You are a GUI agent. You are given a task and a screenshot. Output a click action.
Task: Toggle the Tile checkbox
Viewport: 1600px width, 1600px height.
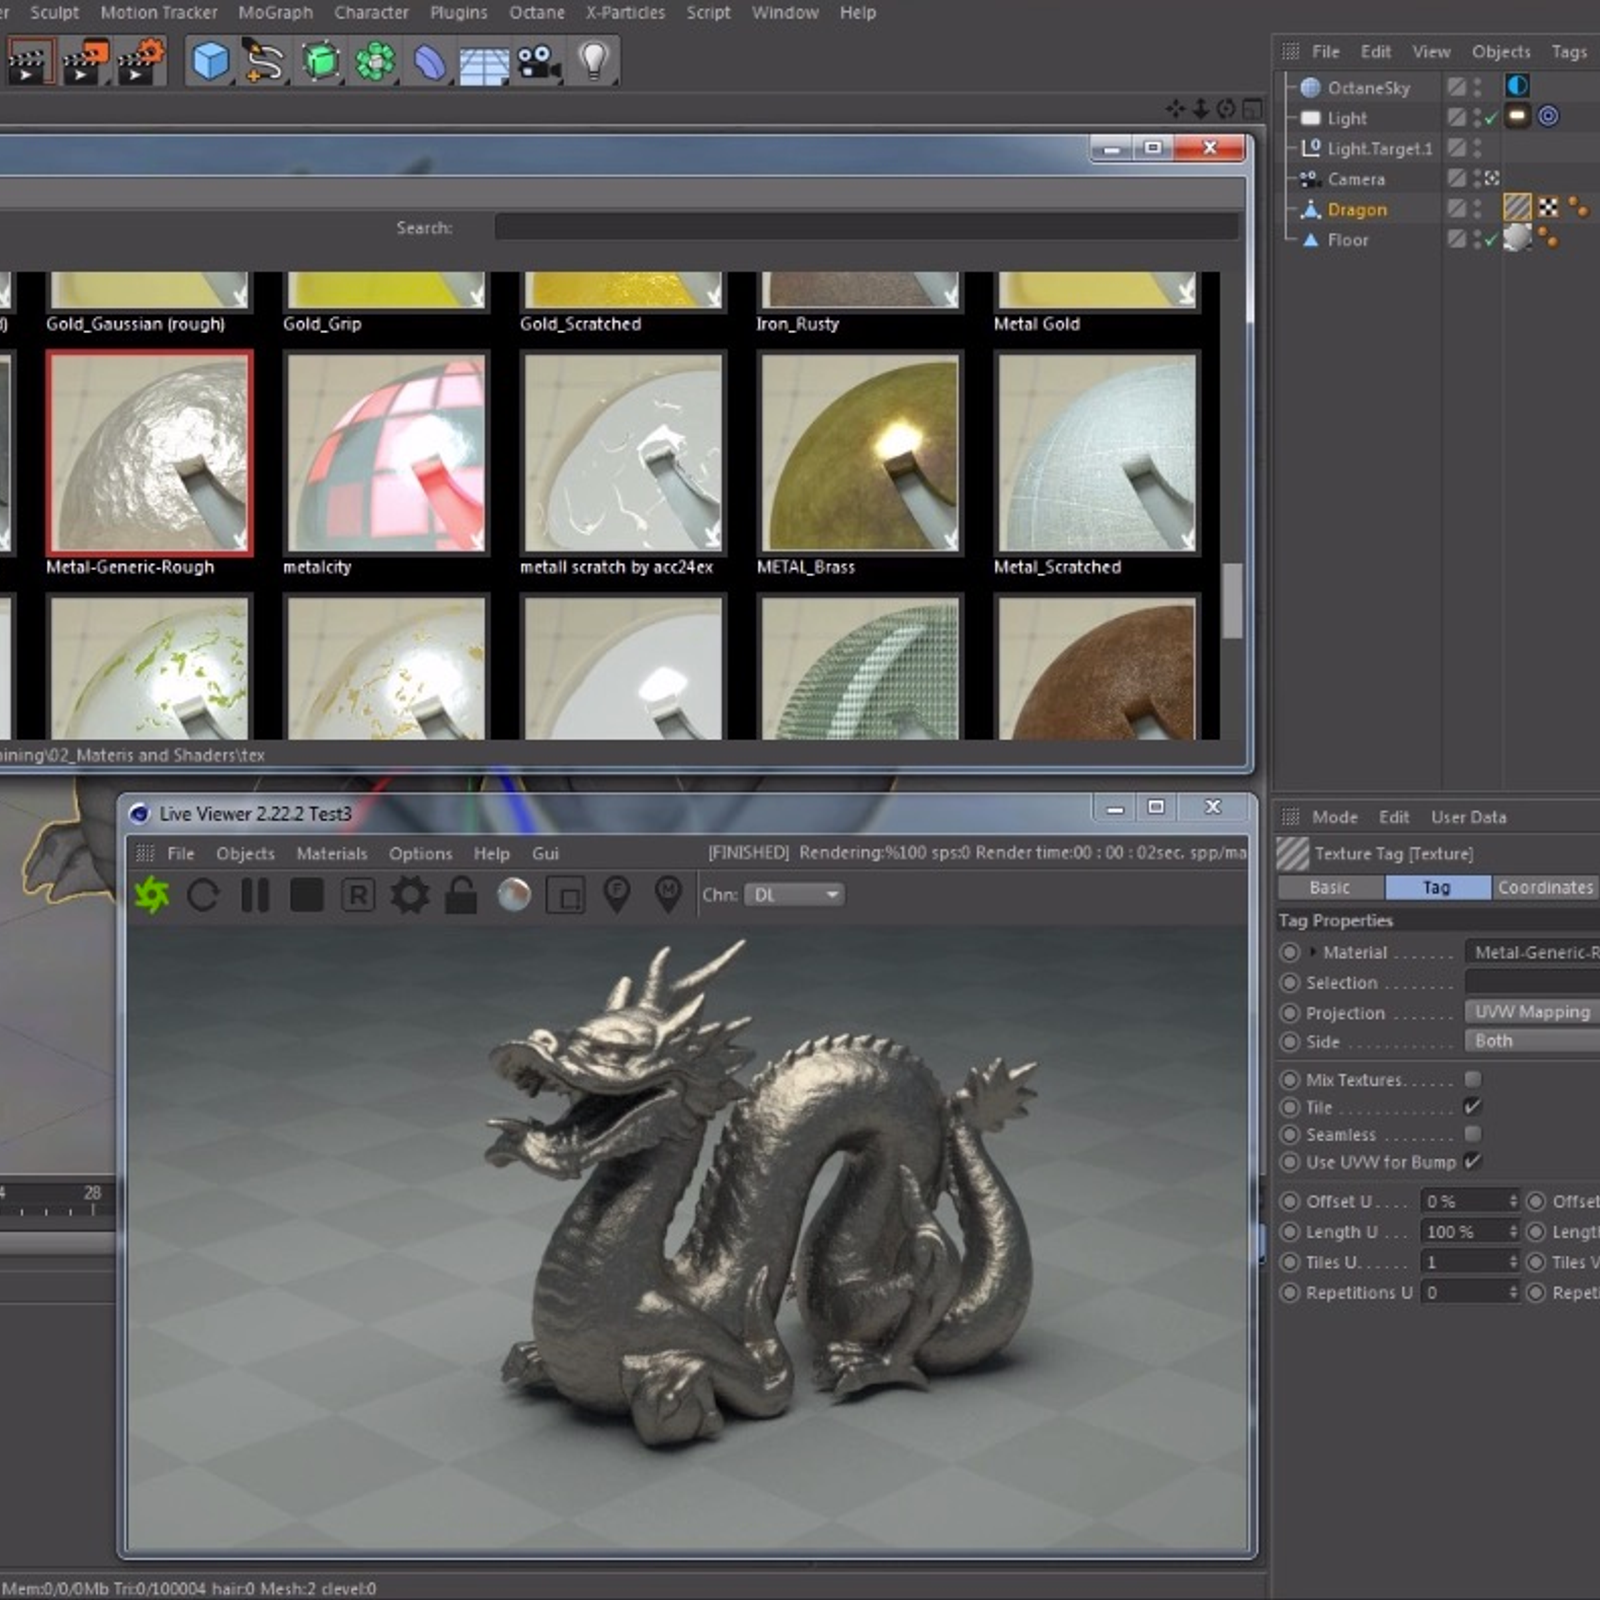coord(1472,1107)
